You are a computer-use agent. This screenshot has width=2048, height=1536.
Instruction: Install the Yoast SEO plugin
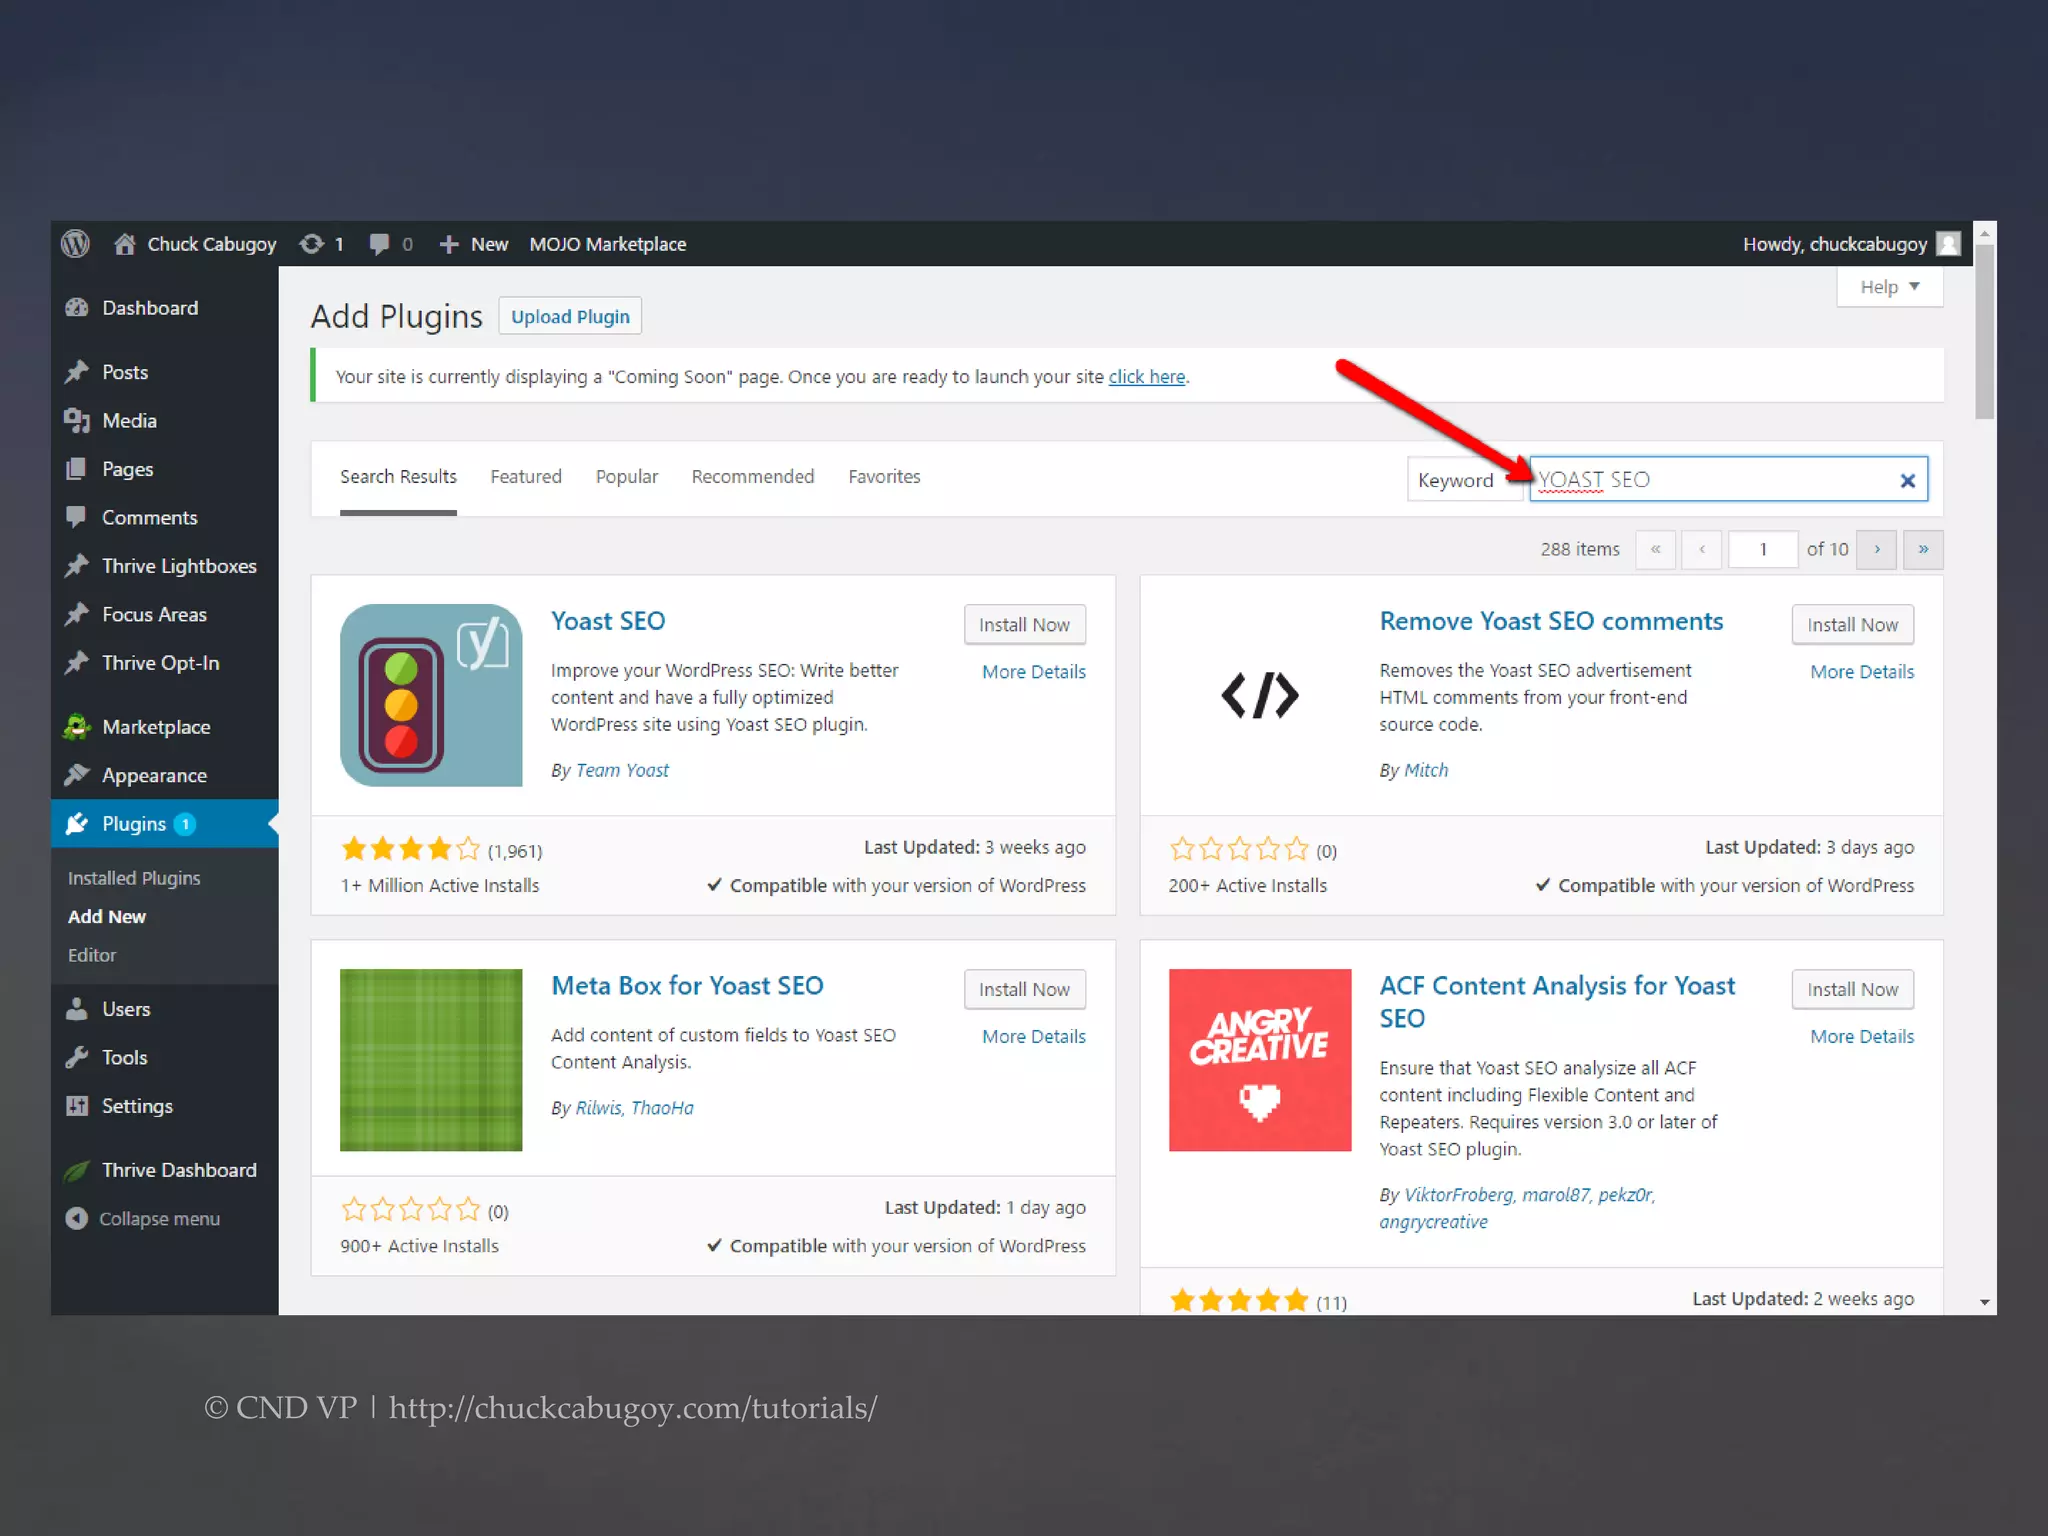[x=1024, y=625]
